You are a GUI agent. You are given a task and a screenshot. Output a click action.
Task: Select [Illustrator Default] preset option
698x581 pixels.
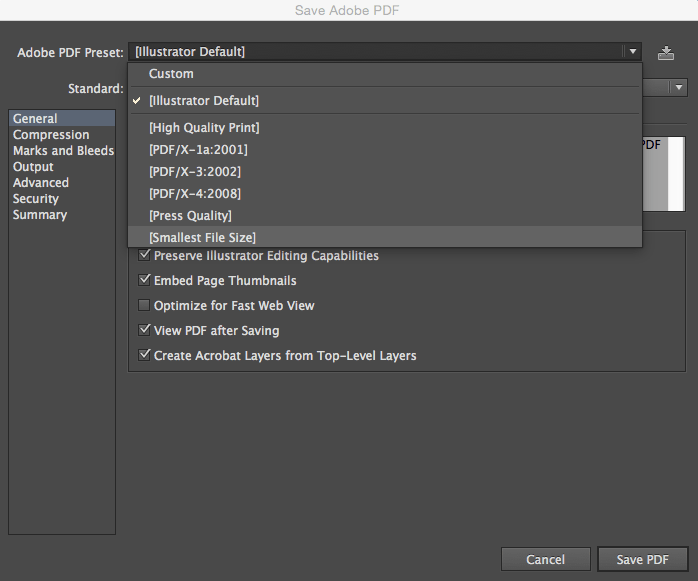[385, 101]
